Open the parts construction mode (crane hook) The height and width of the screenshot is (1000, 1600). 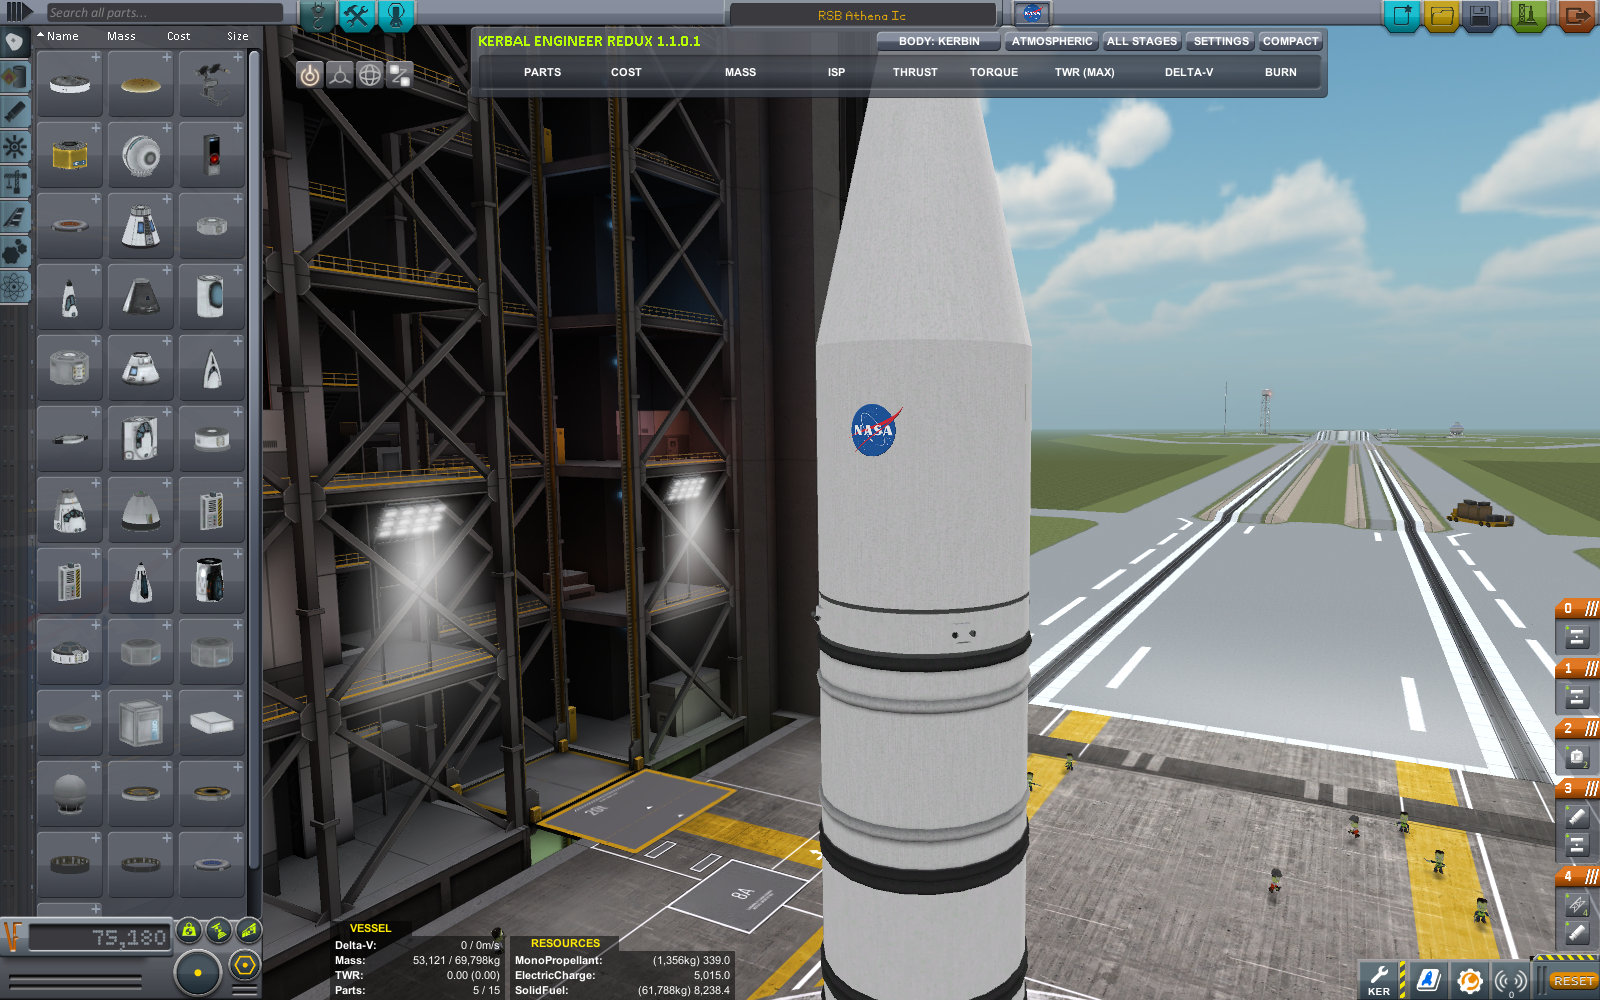coord(318,15)
